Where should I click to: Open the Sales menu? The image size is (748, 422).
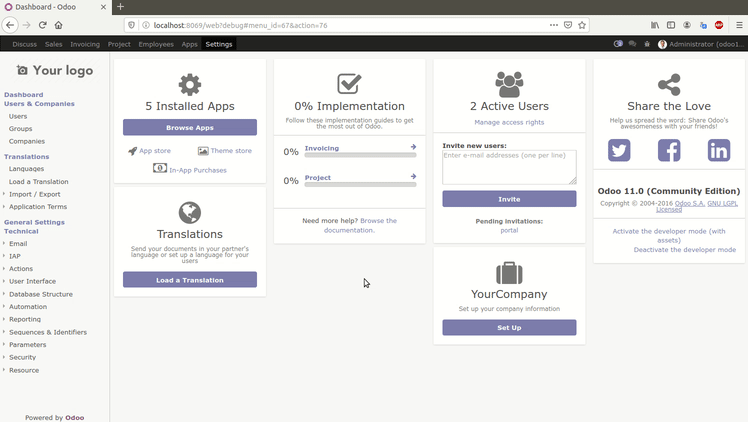tap(53, 44)
